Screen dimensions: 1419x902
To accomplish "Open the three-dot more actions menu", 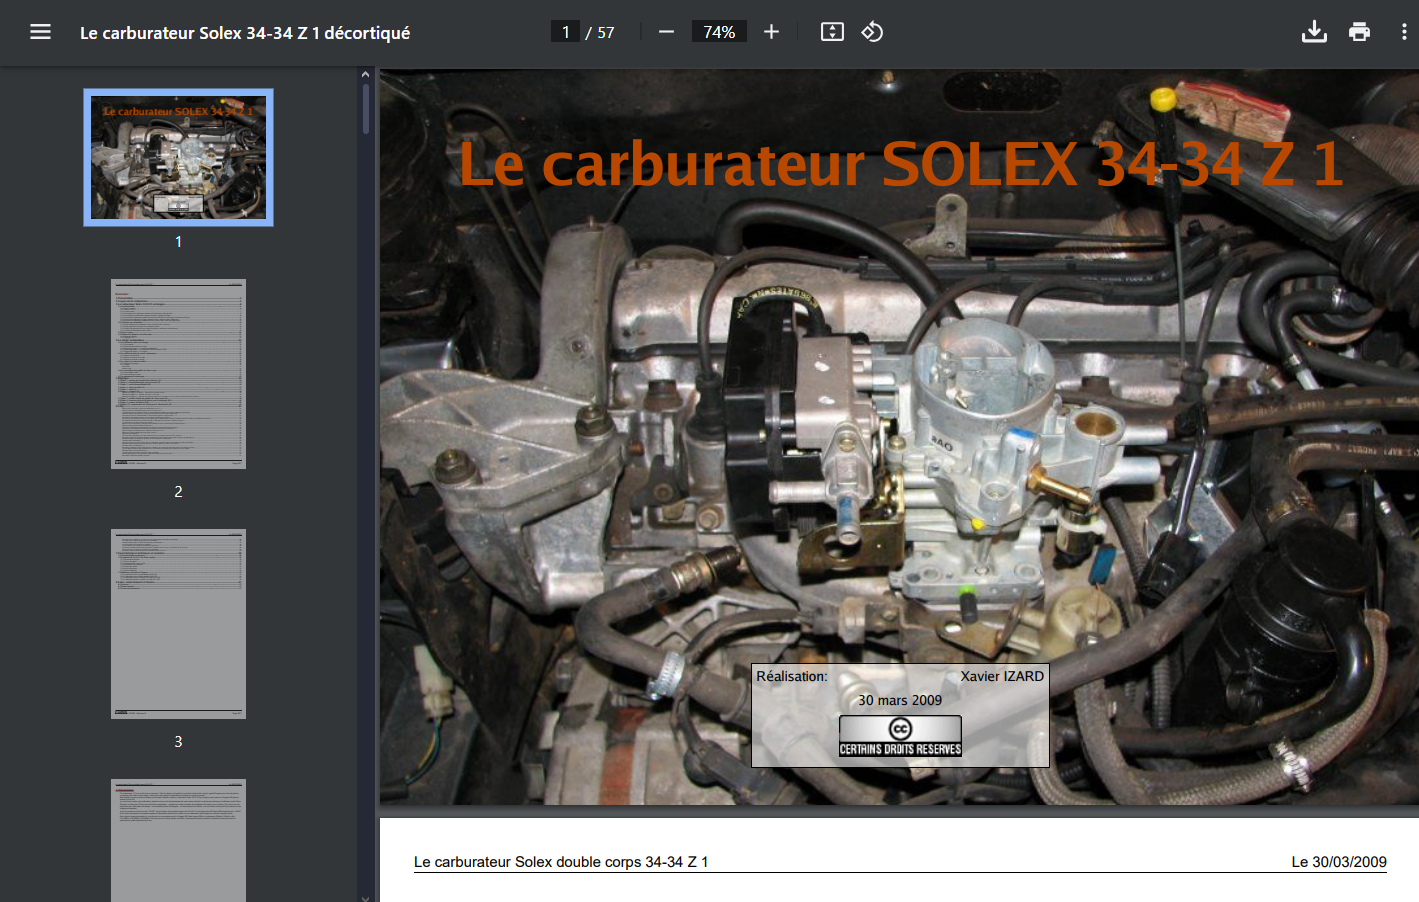I will 1404,32.
